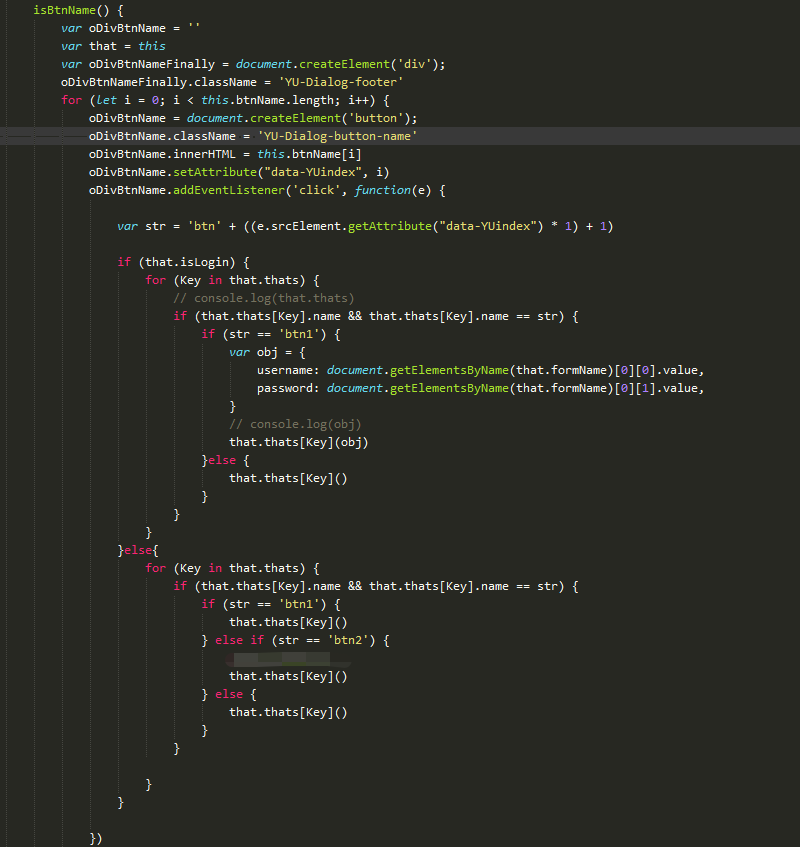The width and height of the screenshot is (800, 847).
Task: Click the 'username:' property key
Action: coord(288,371)
